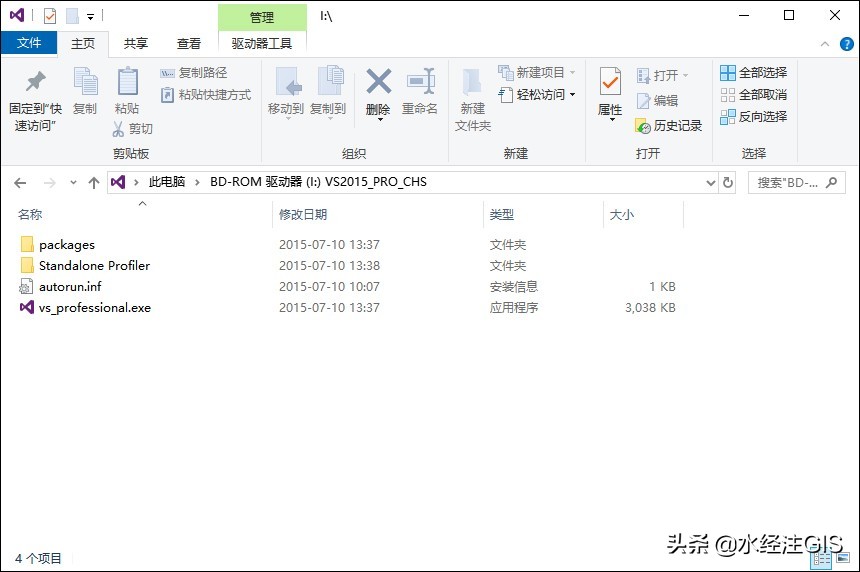Click the search magnifier icon
The image size is (860, 572).
click(831, 183)
